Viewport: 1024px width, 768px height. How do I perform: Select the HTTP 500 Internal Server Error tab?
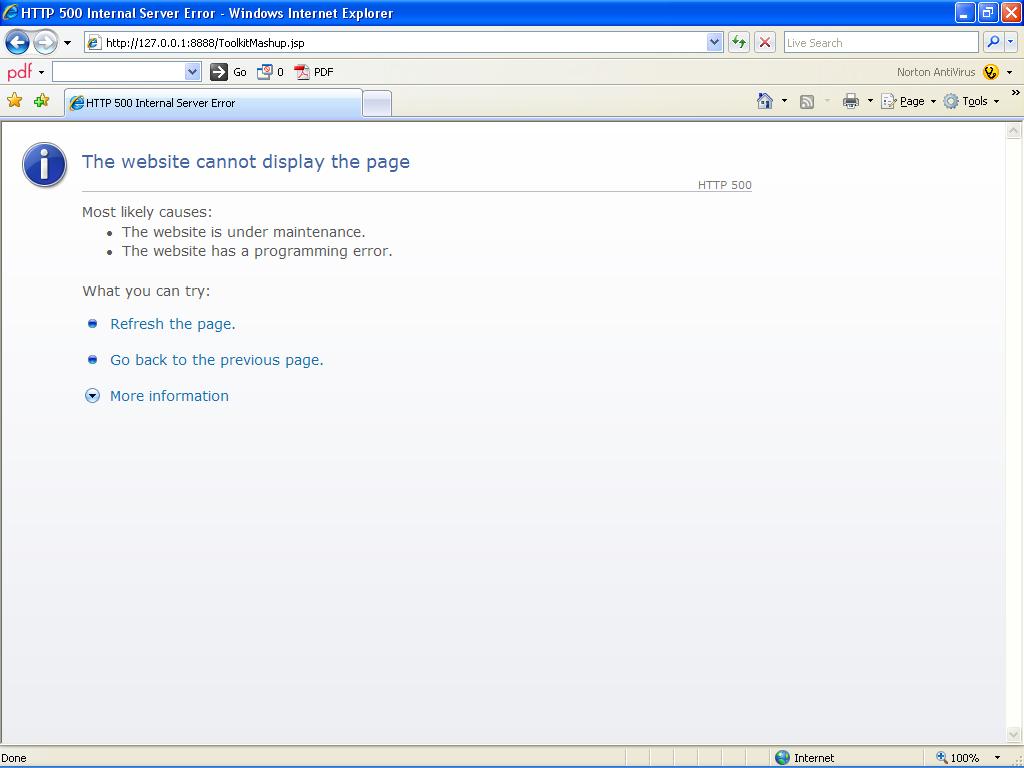[160, 102]
